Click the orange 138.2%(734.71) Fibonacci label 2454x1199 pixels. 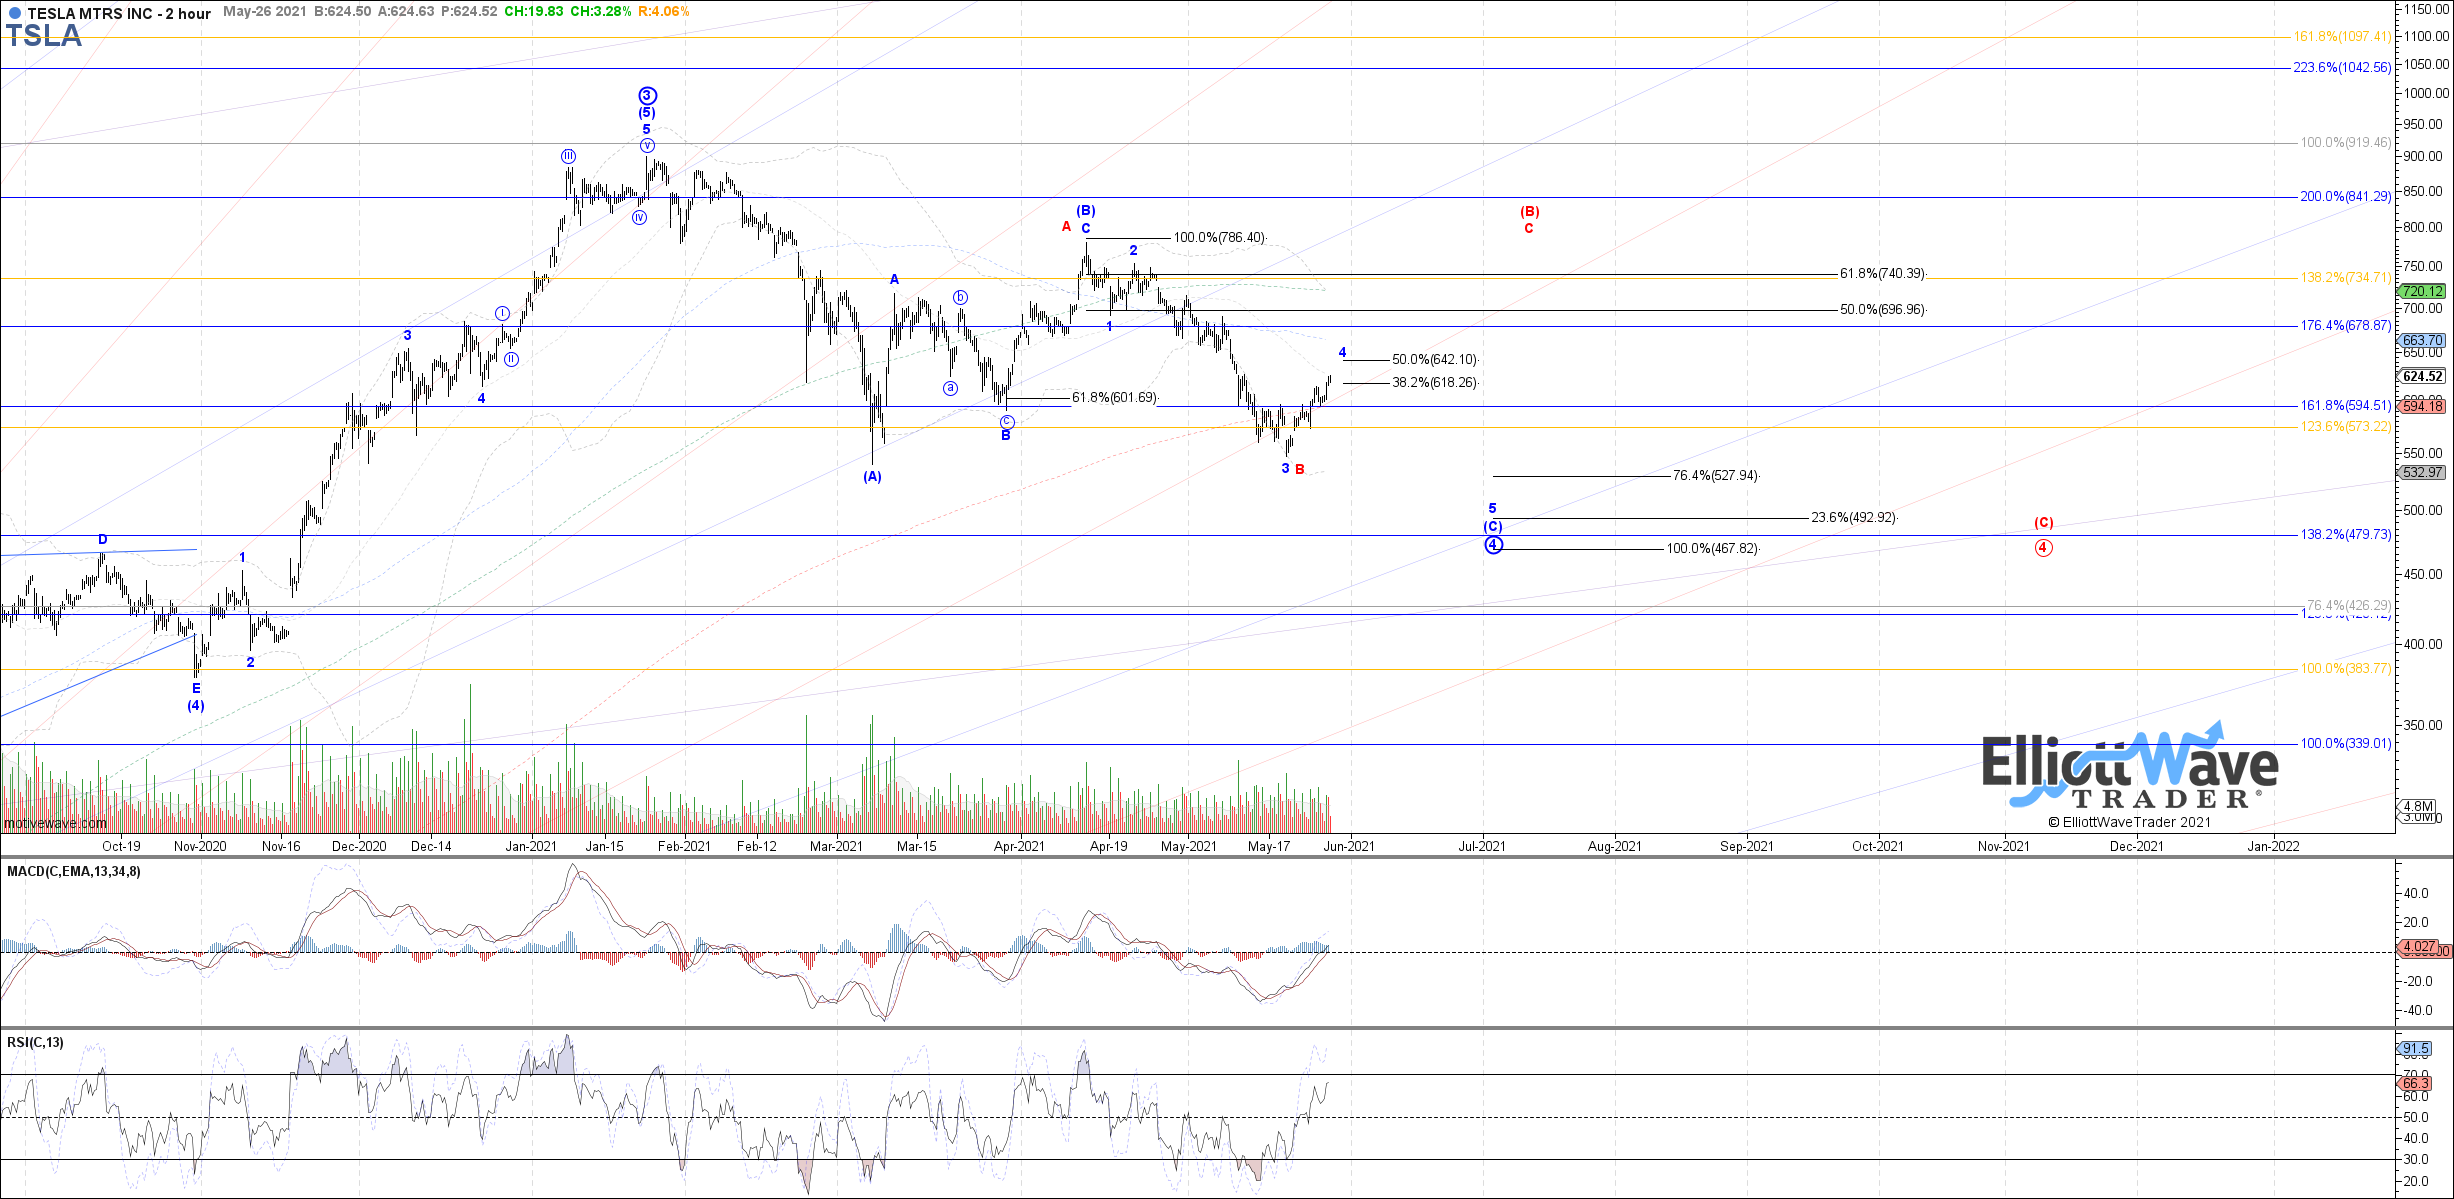(2346, 278)
